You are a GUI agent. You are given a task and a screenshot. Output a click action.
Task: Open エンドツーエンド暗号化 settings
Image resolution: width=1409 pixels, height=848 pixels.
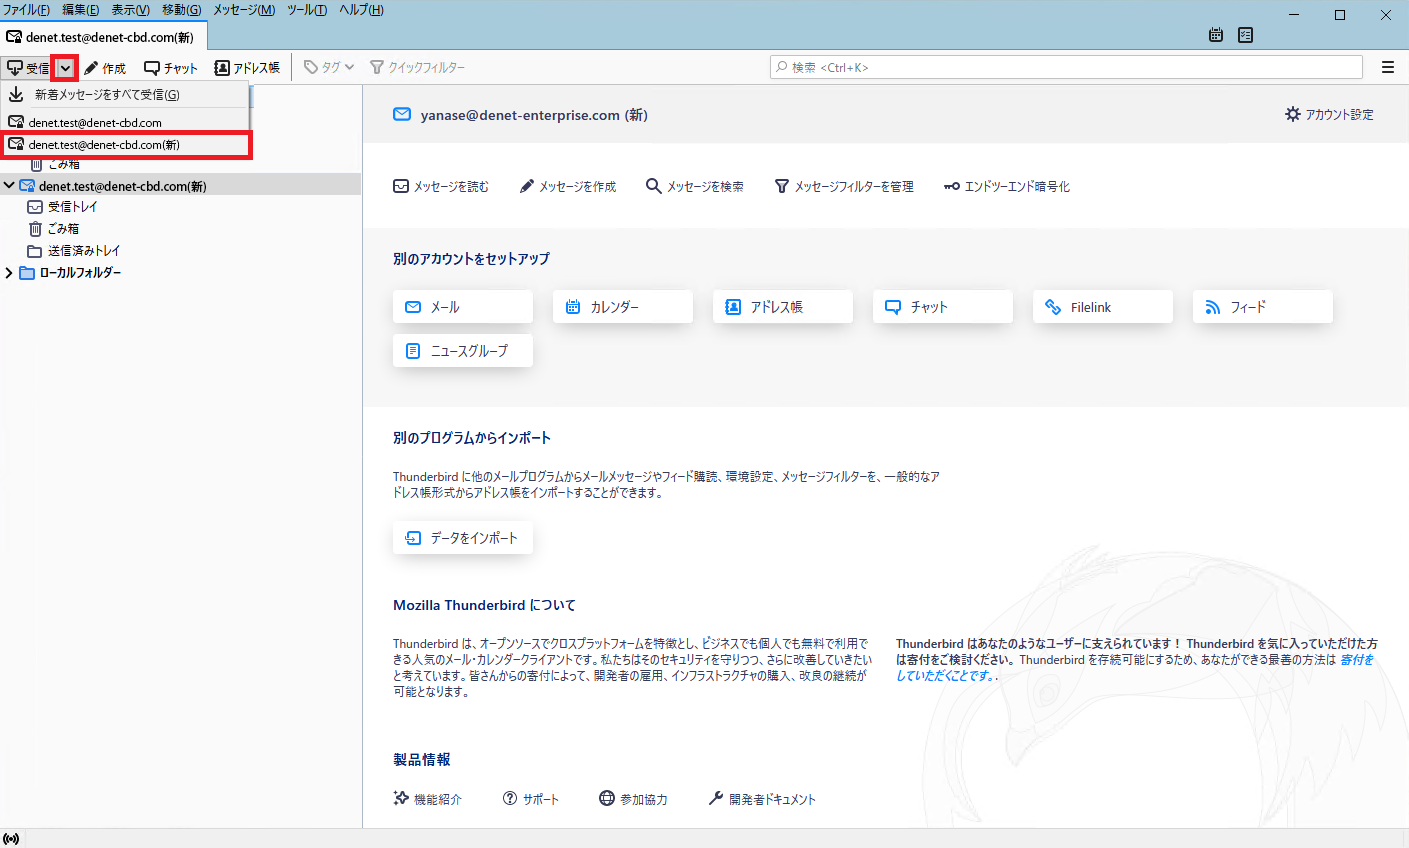[x=1007, y=187]
